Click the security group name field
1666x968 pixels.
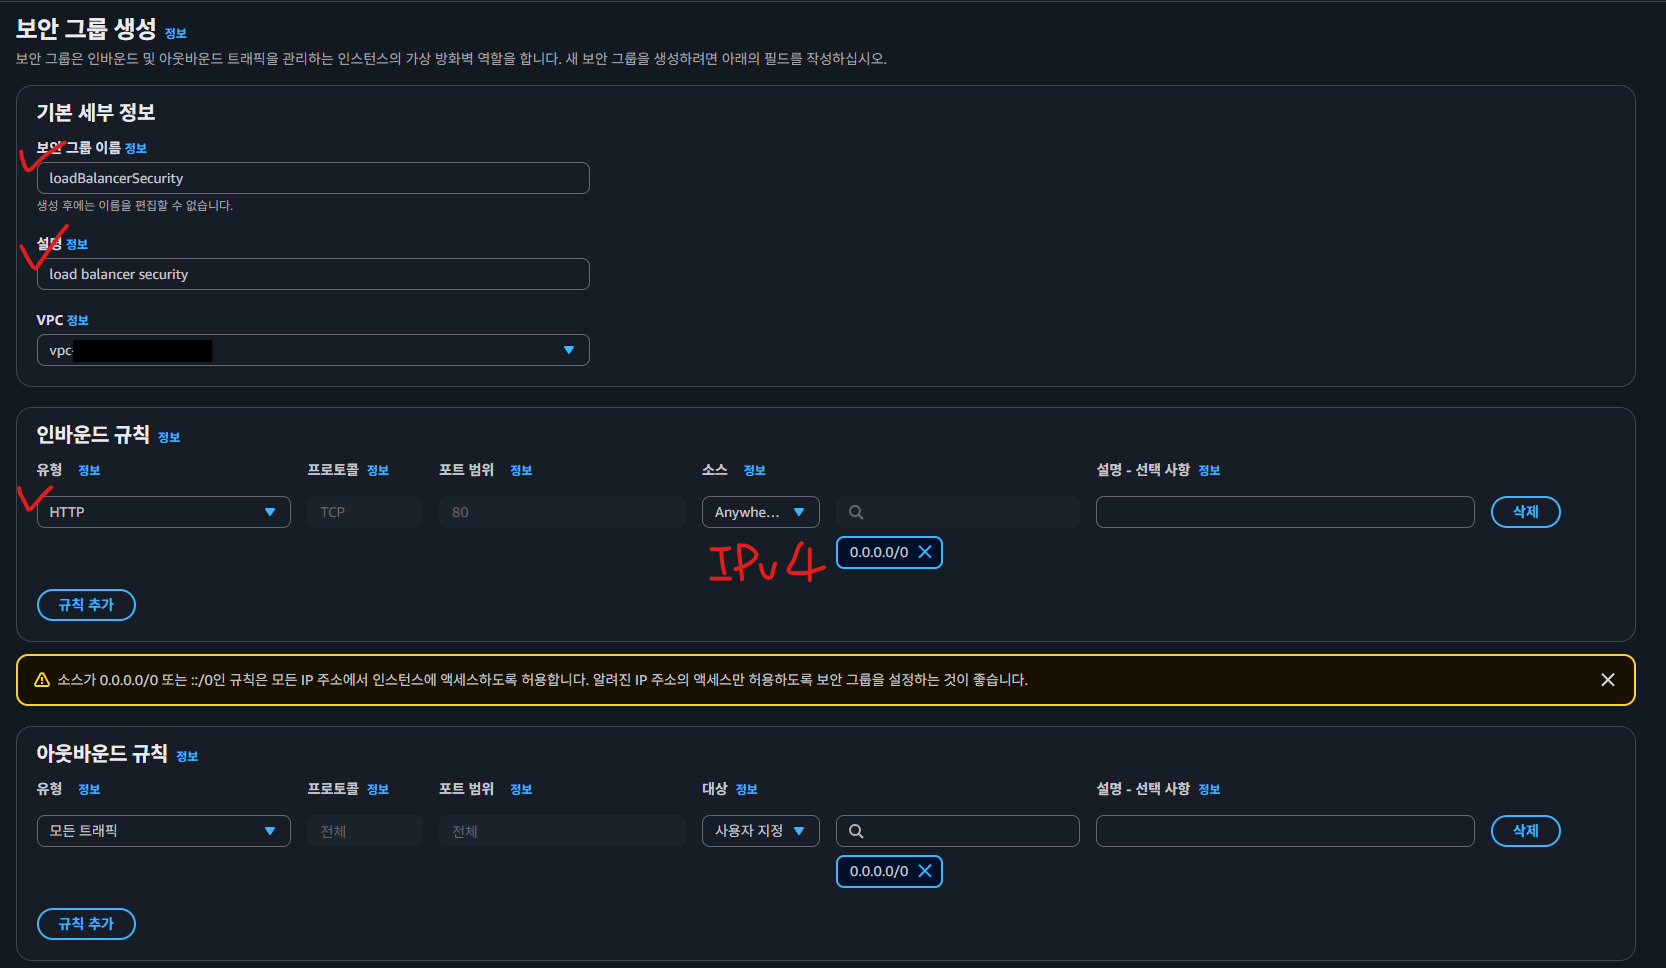point(313,178)
